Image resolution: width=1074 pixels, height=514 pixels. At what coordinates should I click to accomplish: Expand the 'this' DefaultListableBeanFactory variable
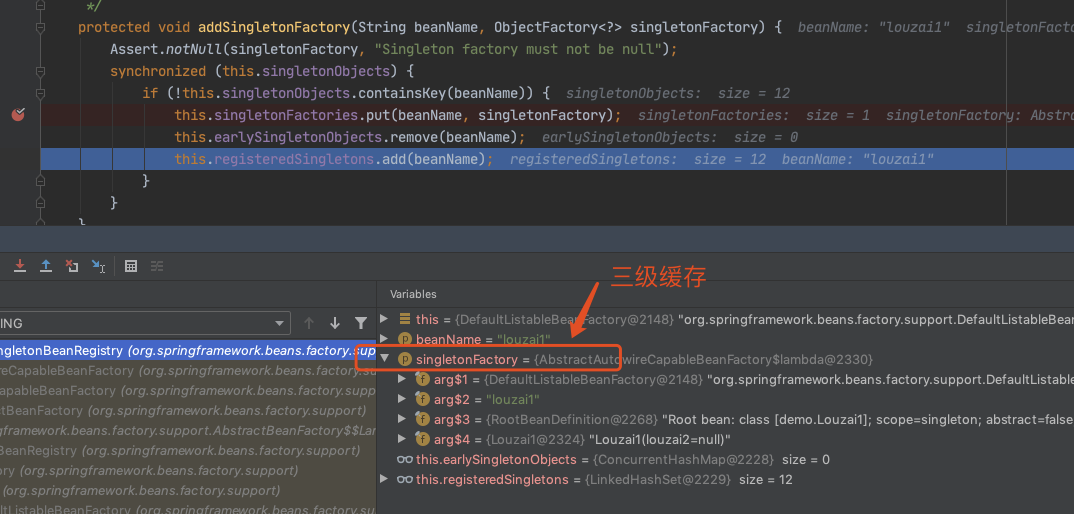coord(384,319)
